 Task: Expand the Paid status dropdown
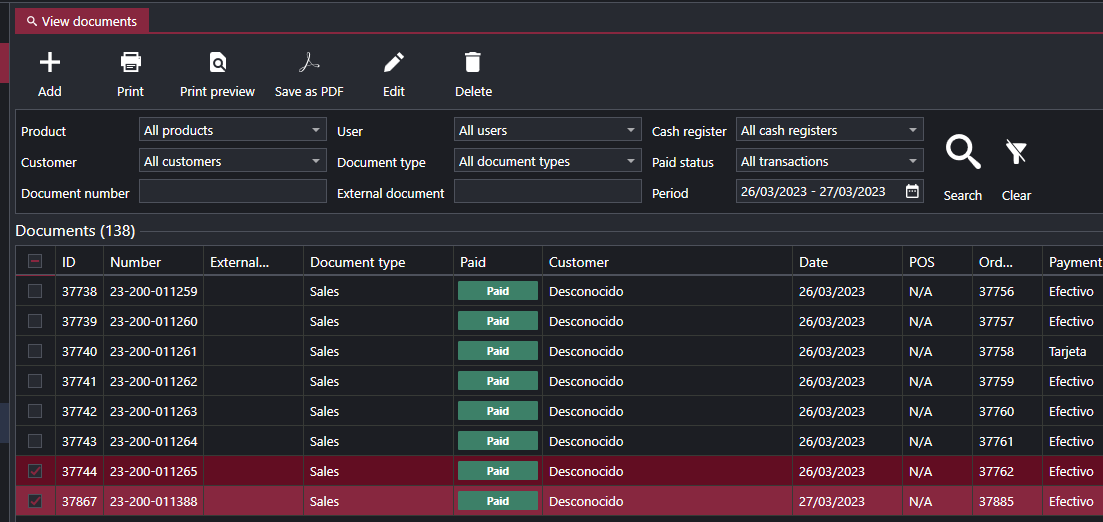tap(829, 162)
